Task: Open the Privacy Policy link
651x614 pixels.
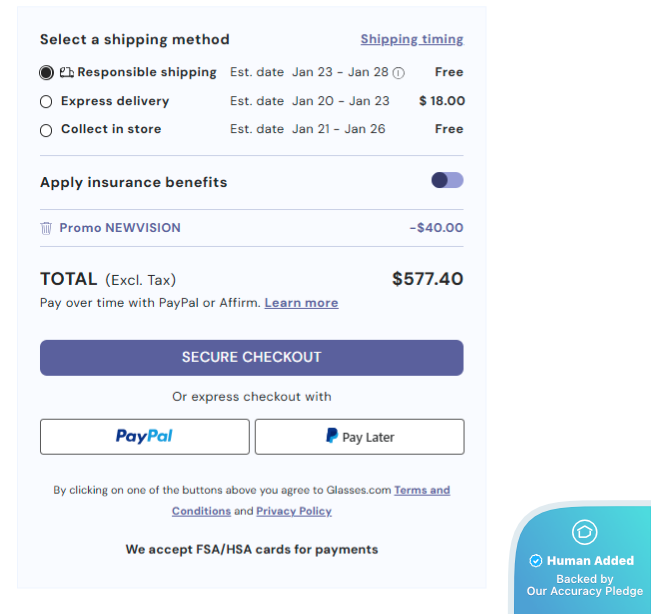Action: coord(293,511)
